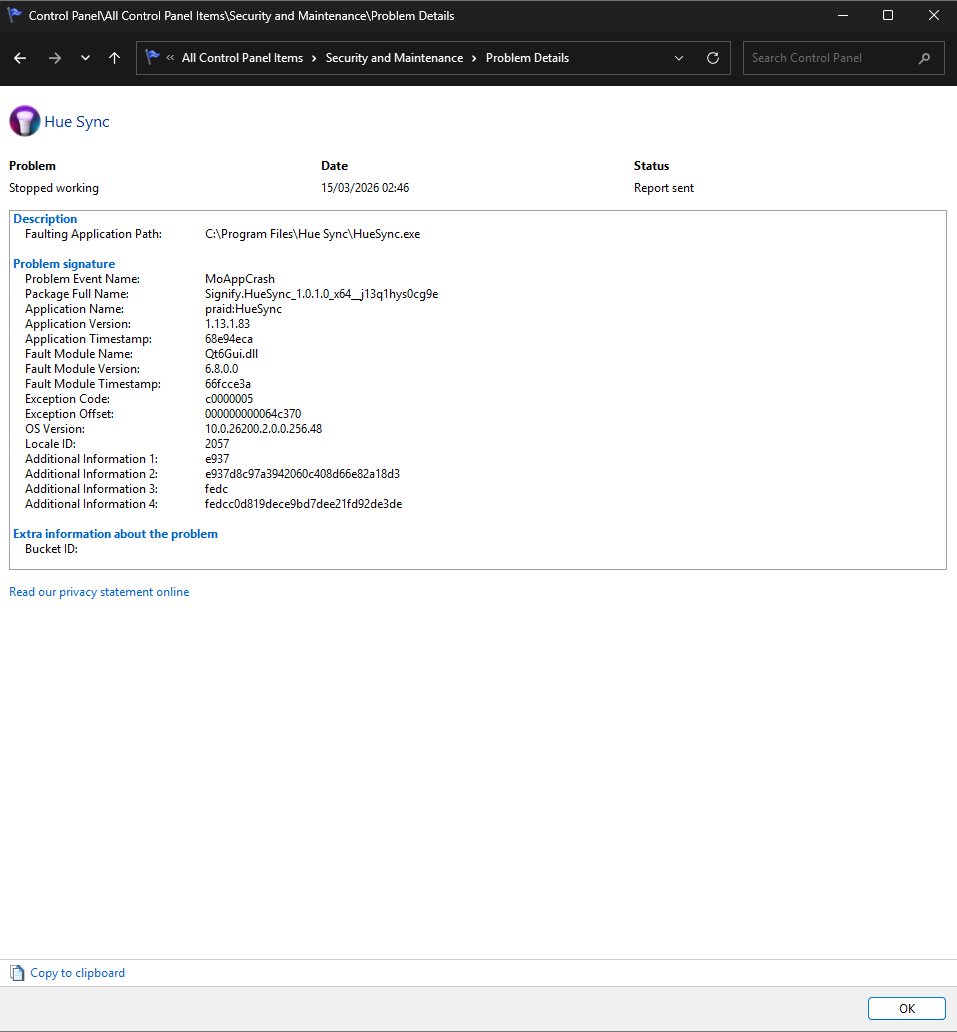Click Copy to clipboard link
957x1032 pixels.
(78, 973)
